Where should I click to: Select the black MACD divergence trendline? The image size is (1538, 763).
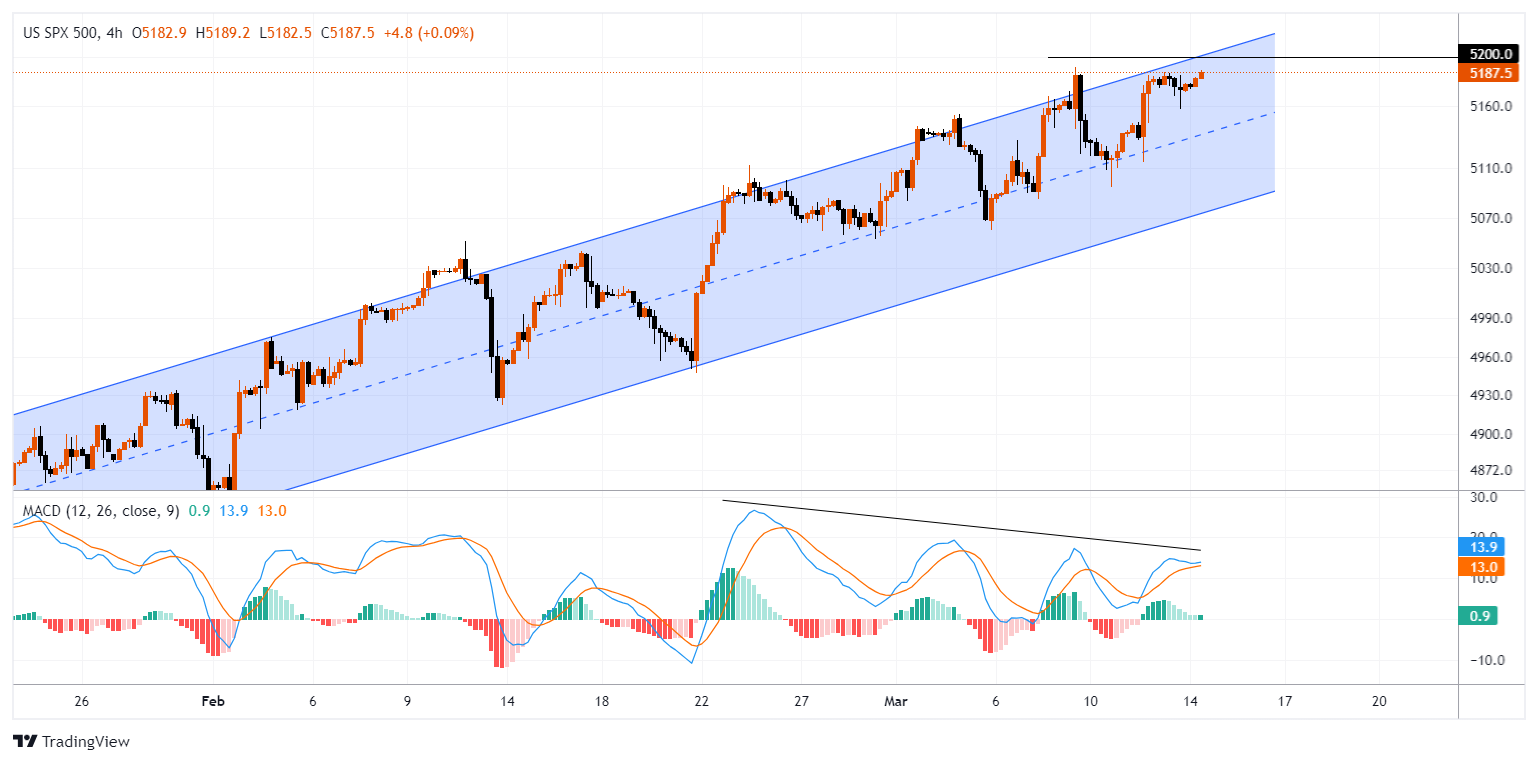[960, 525]
